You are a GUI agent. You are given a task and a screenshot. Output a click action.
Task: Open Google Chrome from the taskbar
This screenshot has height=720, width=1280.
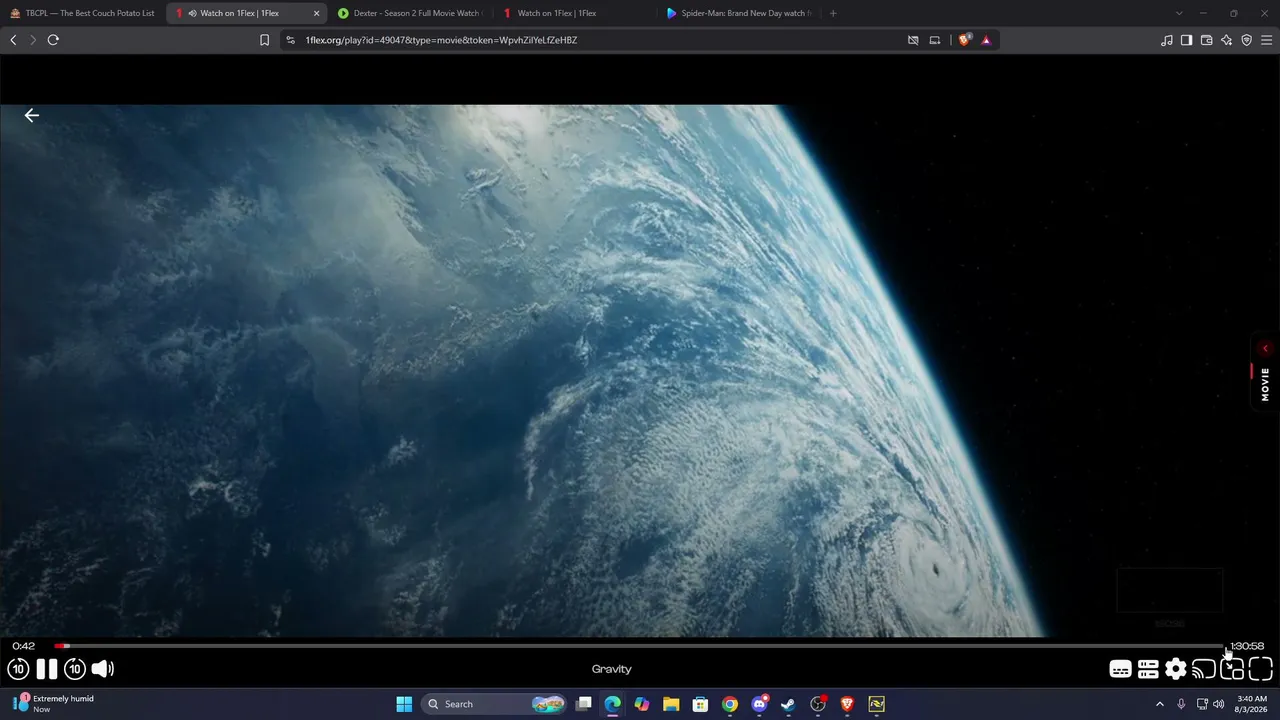pos(730,704)
